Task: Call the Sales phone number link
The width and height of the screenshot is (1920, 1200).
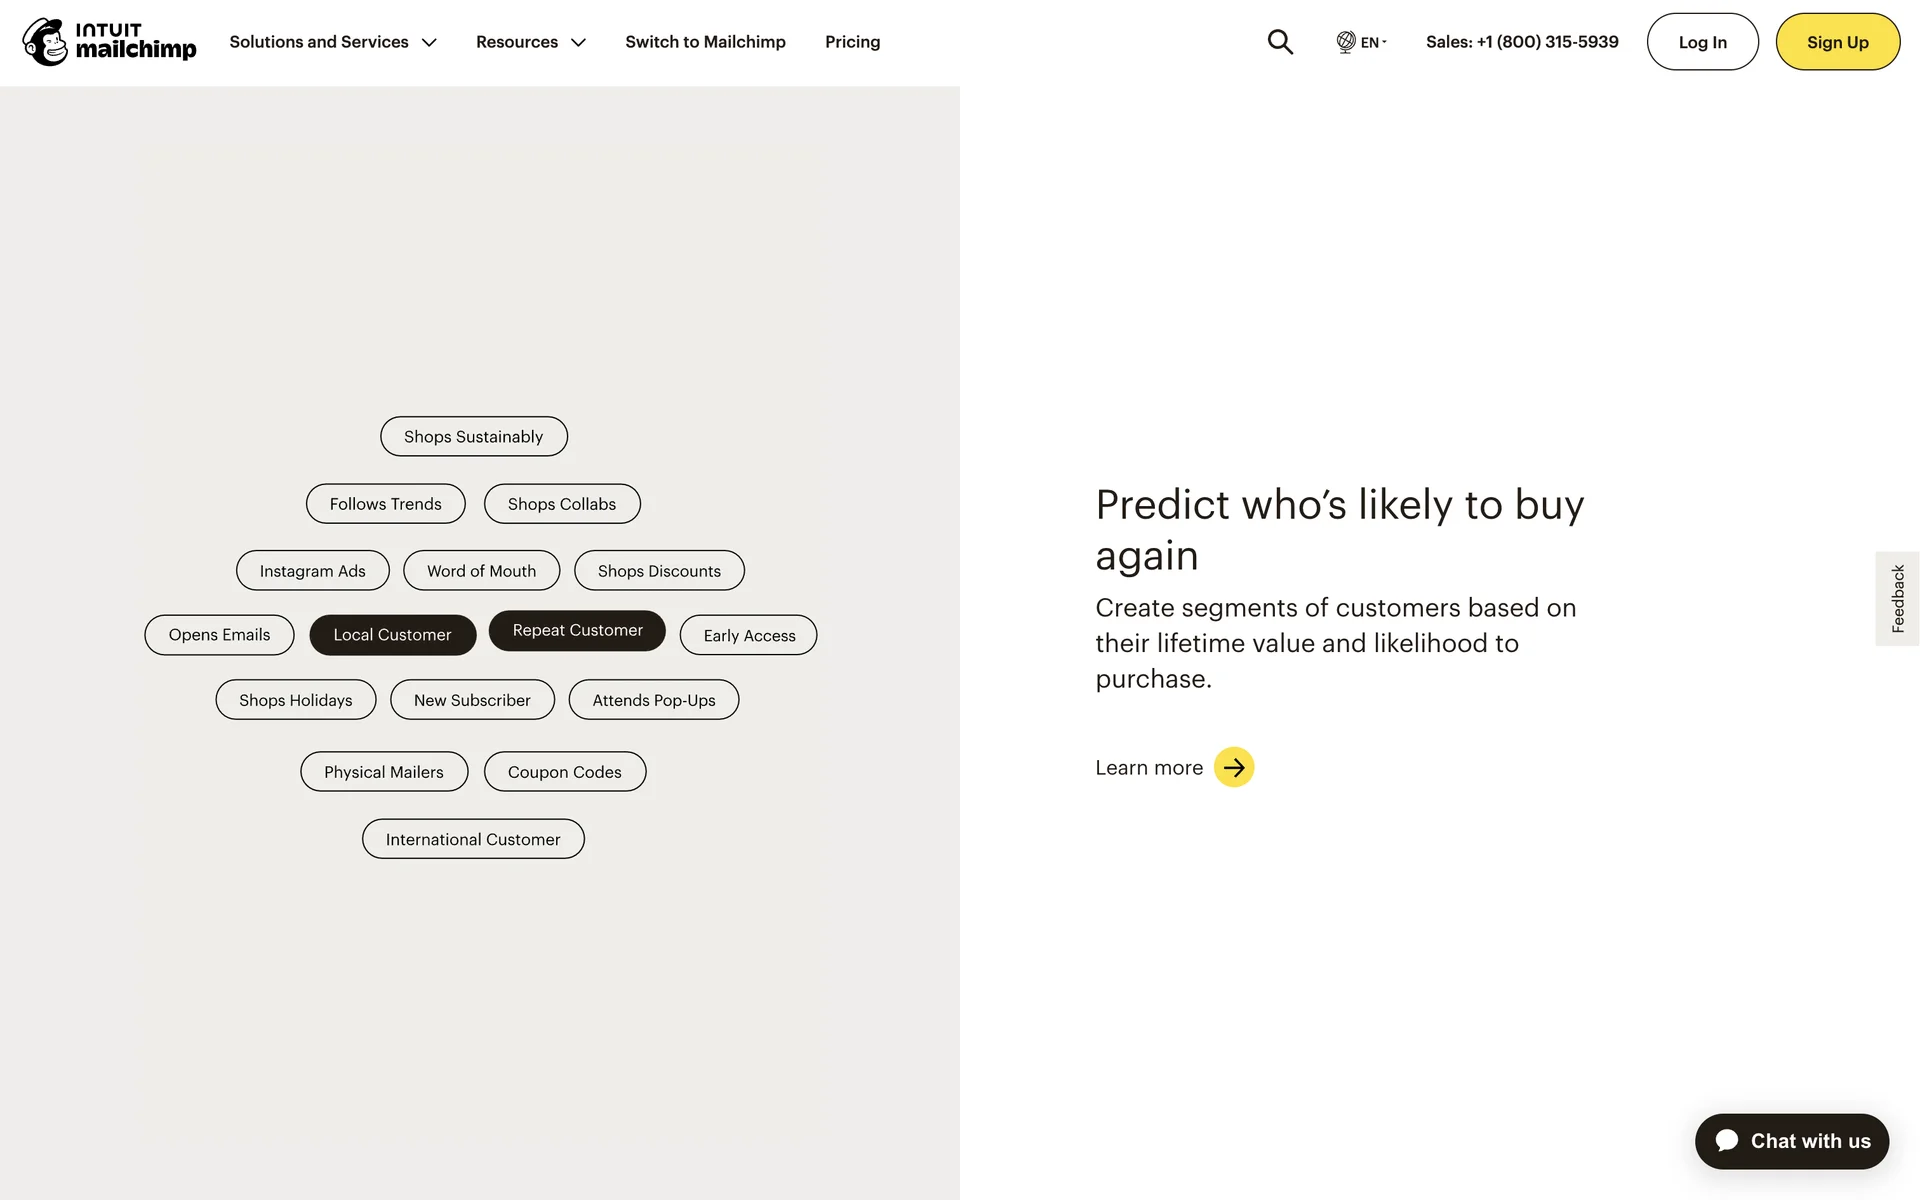Action: [1521, 42]
